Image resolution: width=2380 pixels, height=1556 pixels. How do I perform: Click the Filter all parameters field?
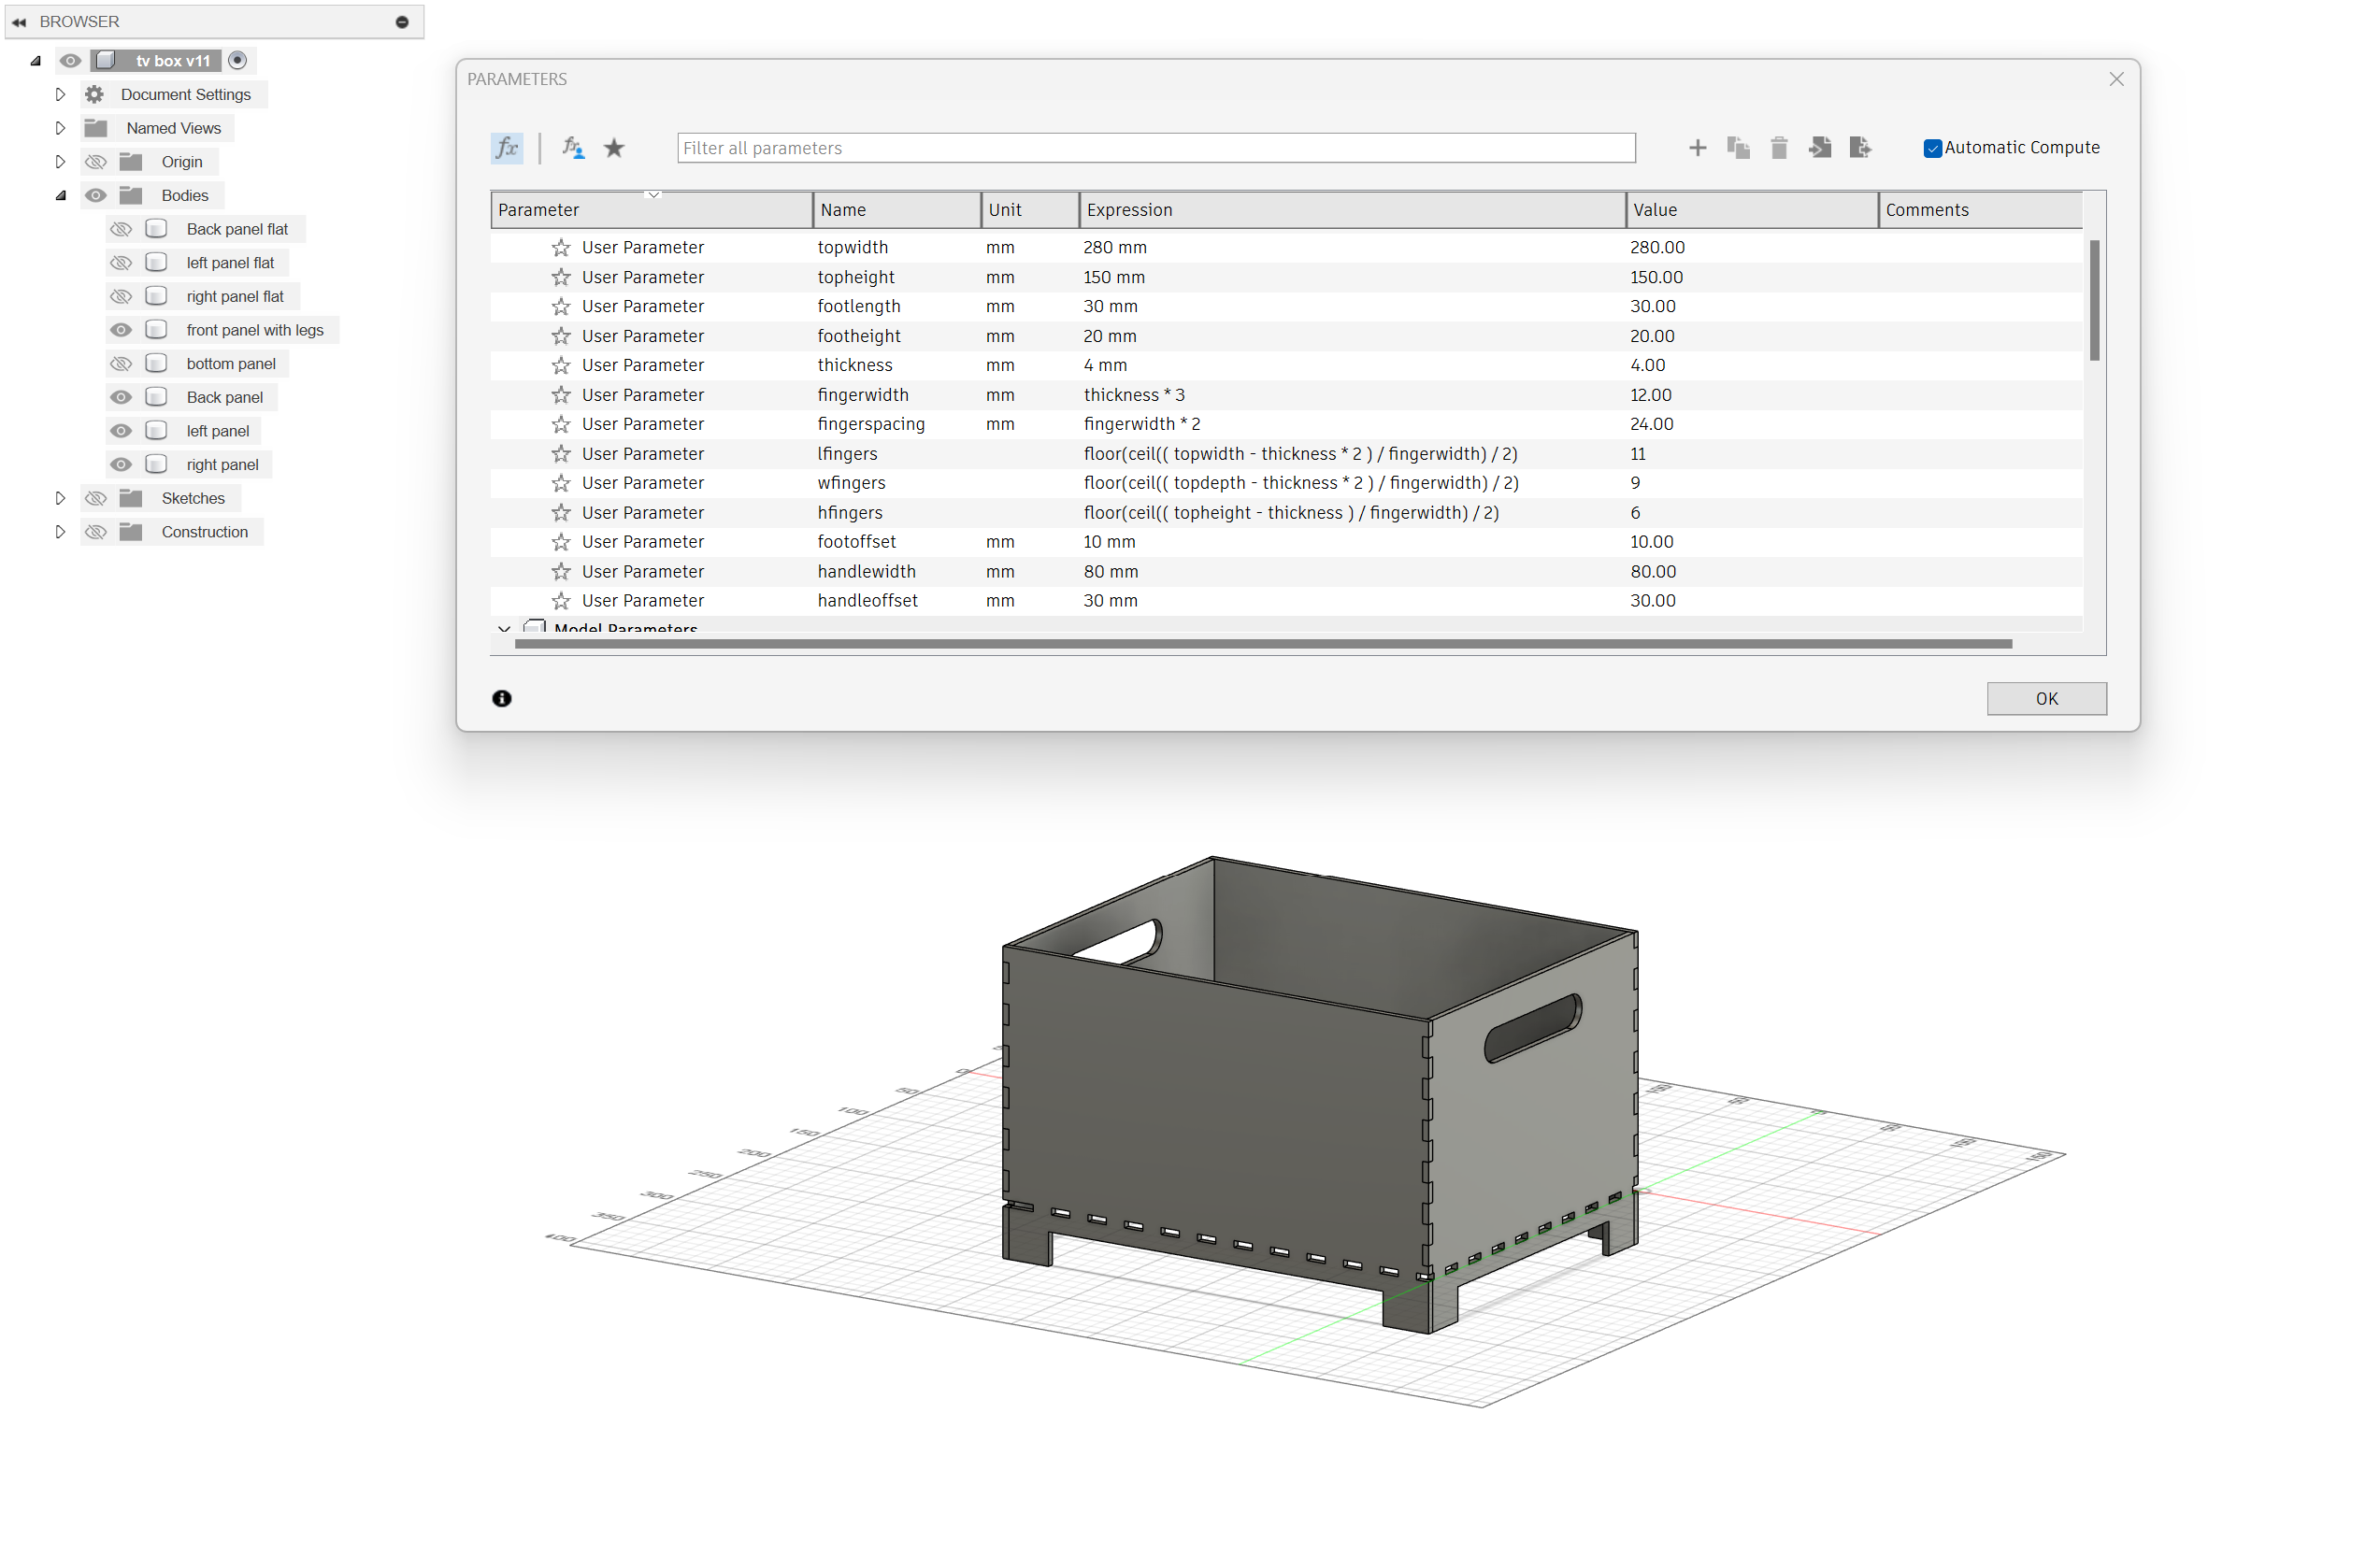point(1155,148)
